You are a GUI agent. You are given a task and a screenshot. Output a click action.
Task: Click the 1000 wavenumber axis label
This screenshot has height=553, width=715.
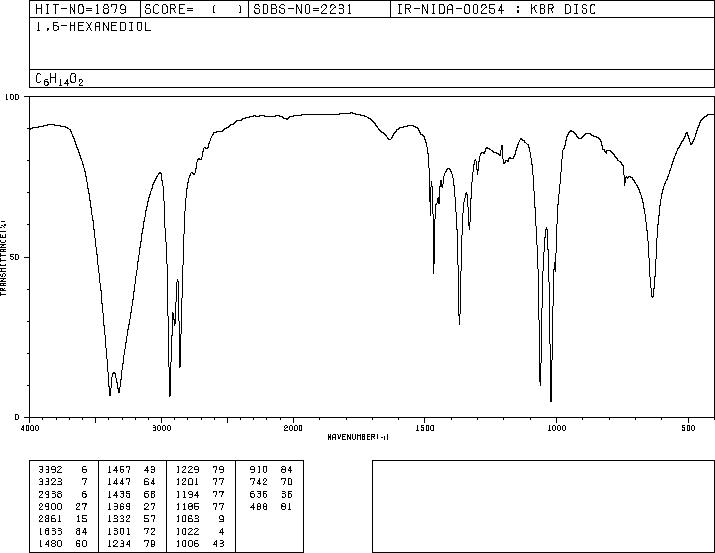[x=557, y=428]
